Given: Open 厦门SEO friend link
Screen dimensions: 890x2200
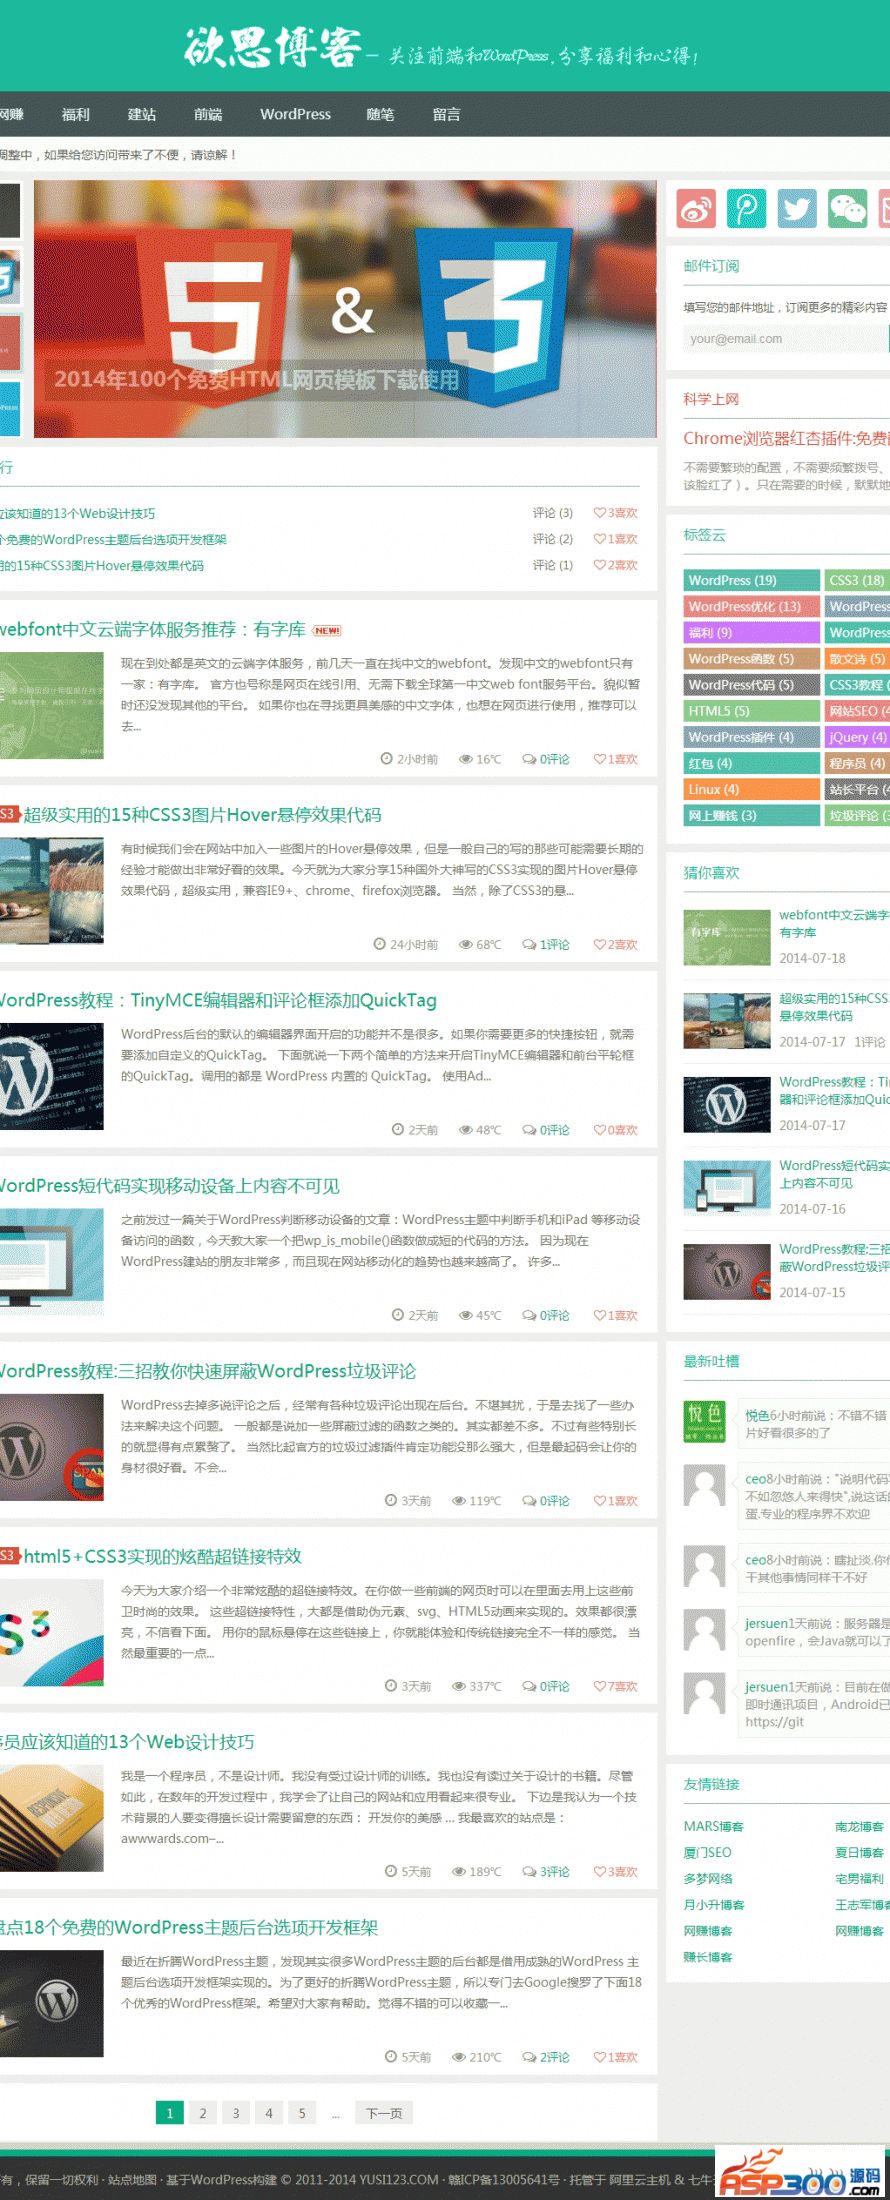Looking at the screenshot, I should tap(707, 1852).
